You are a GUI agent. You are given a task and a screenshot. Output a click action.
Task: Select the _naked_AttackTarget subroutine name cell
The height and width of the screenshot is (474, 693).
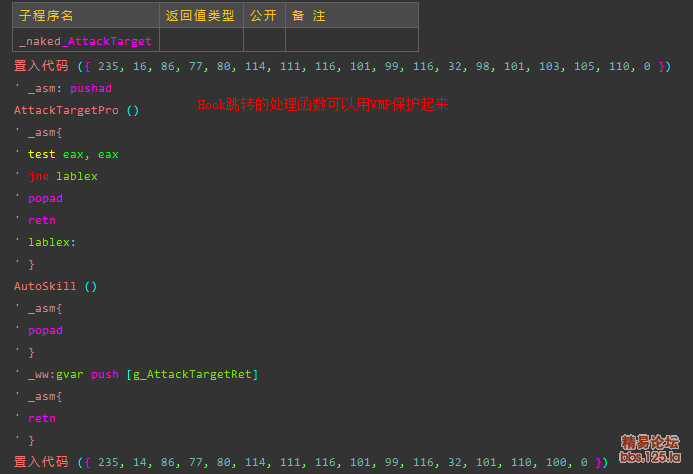[86, 40]
